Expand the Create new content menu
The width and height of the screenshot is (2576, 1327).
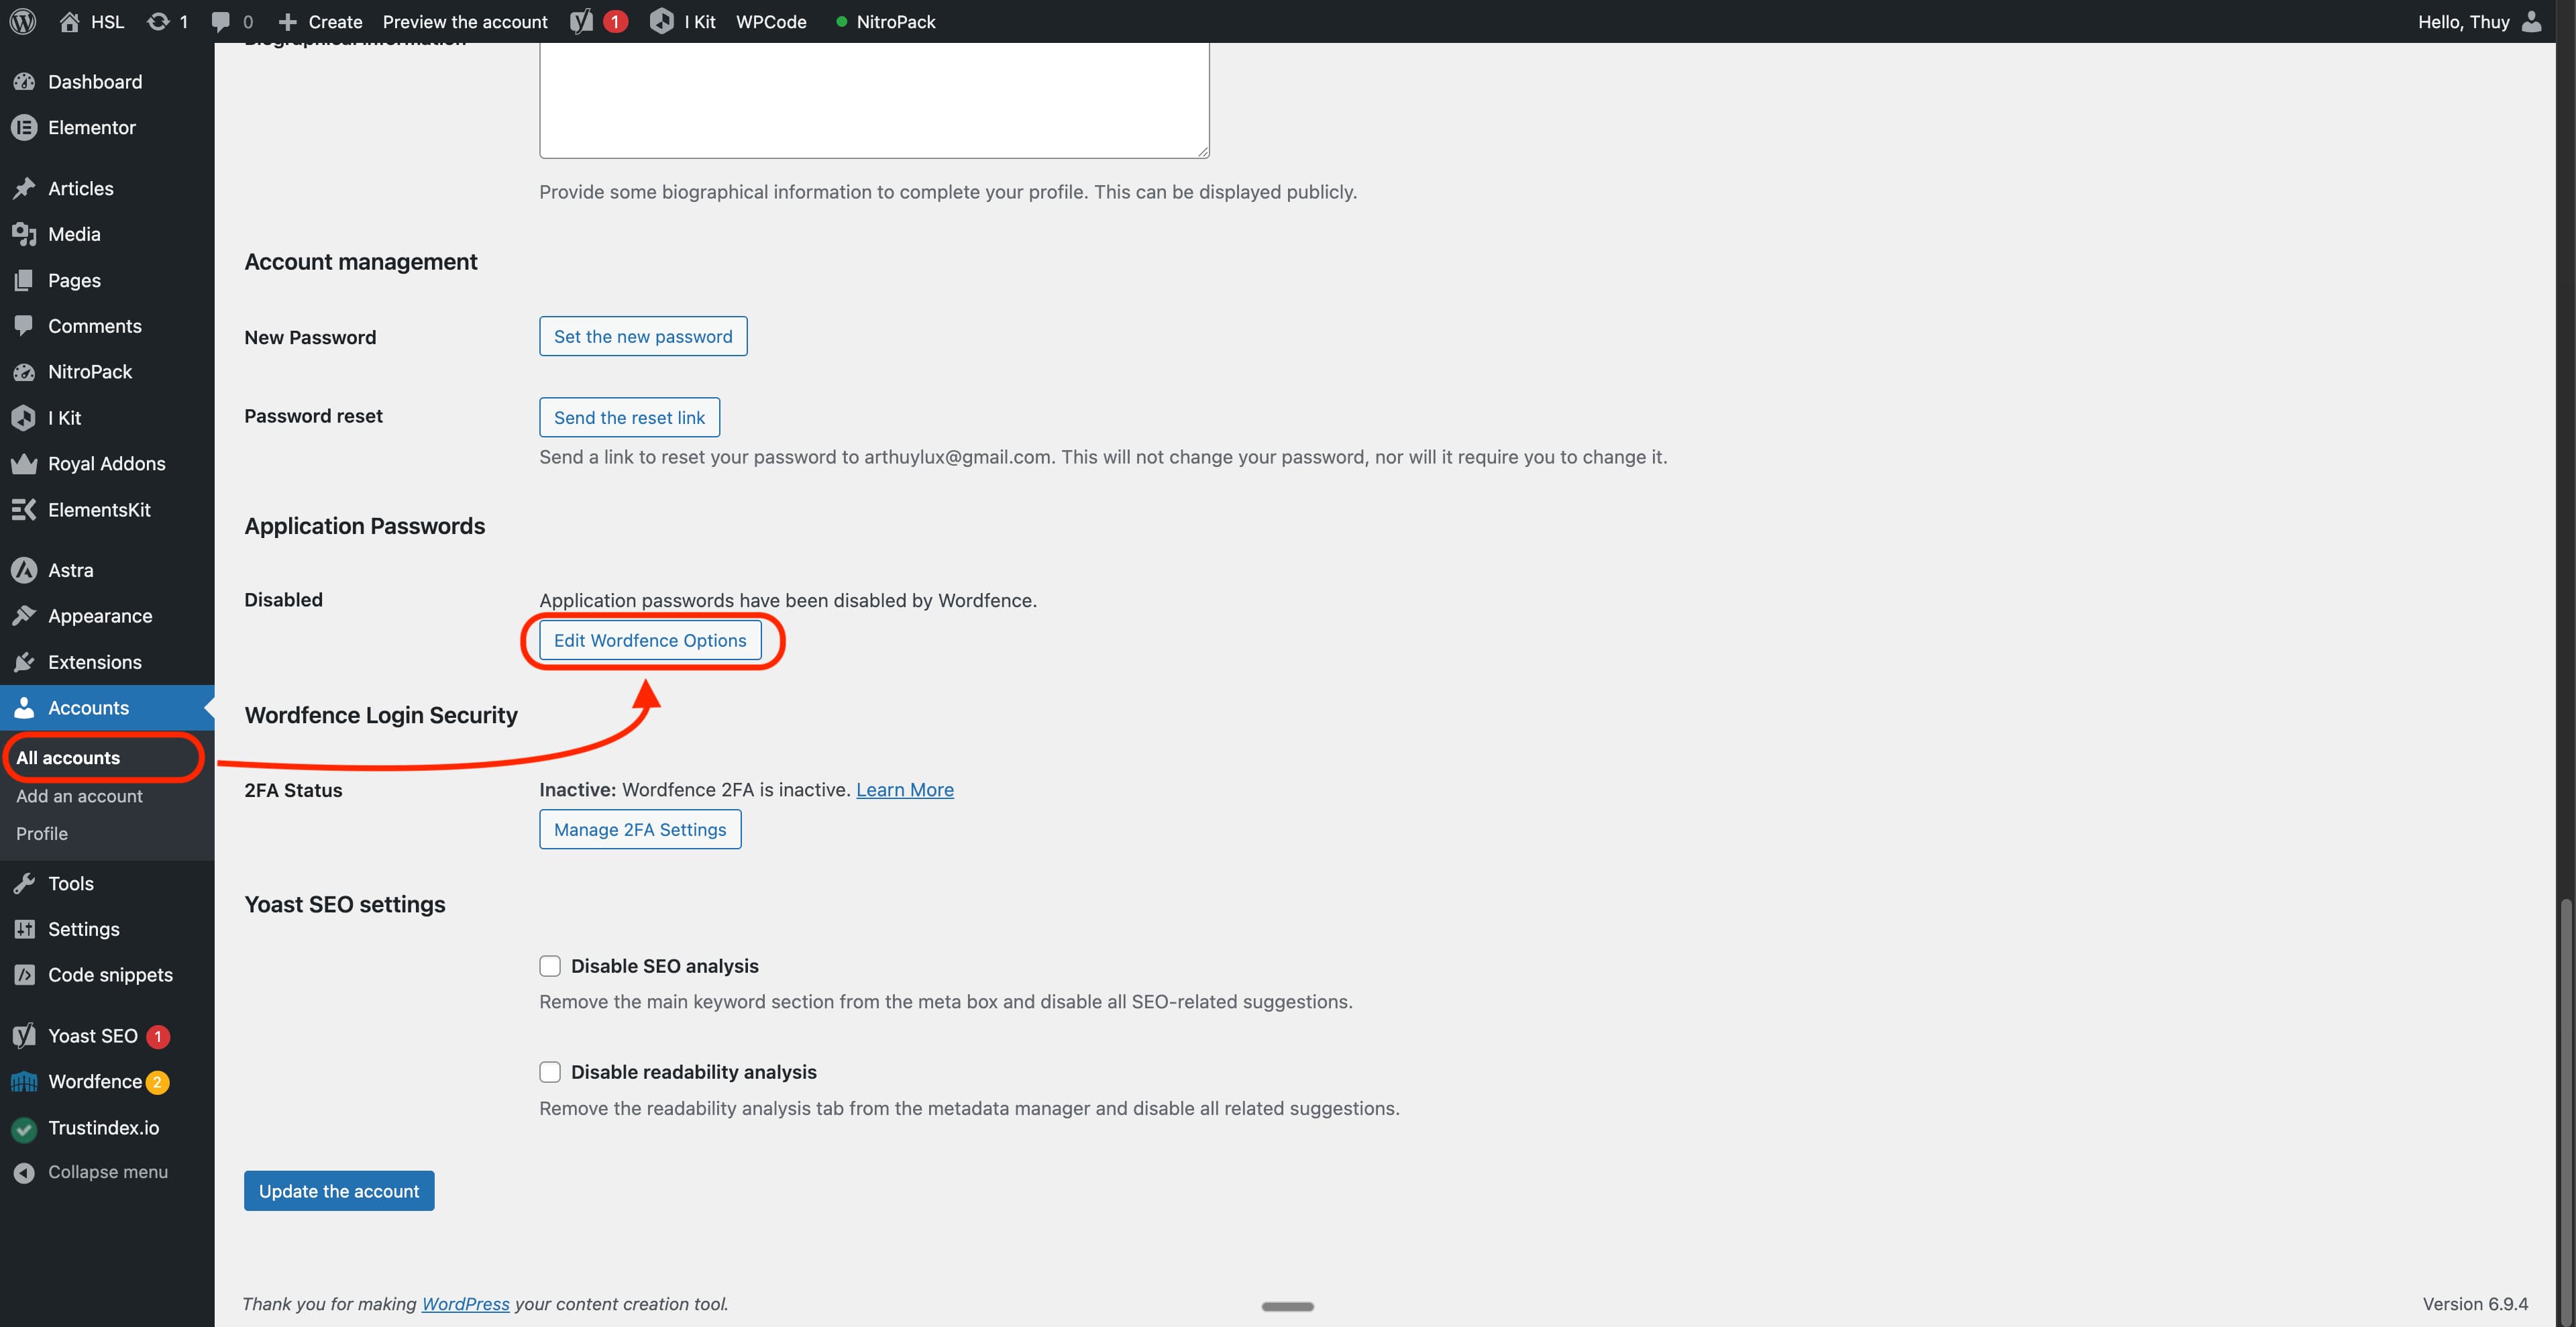pos(321,21)
